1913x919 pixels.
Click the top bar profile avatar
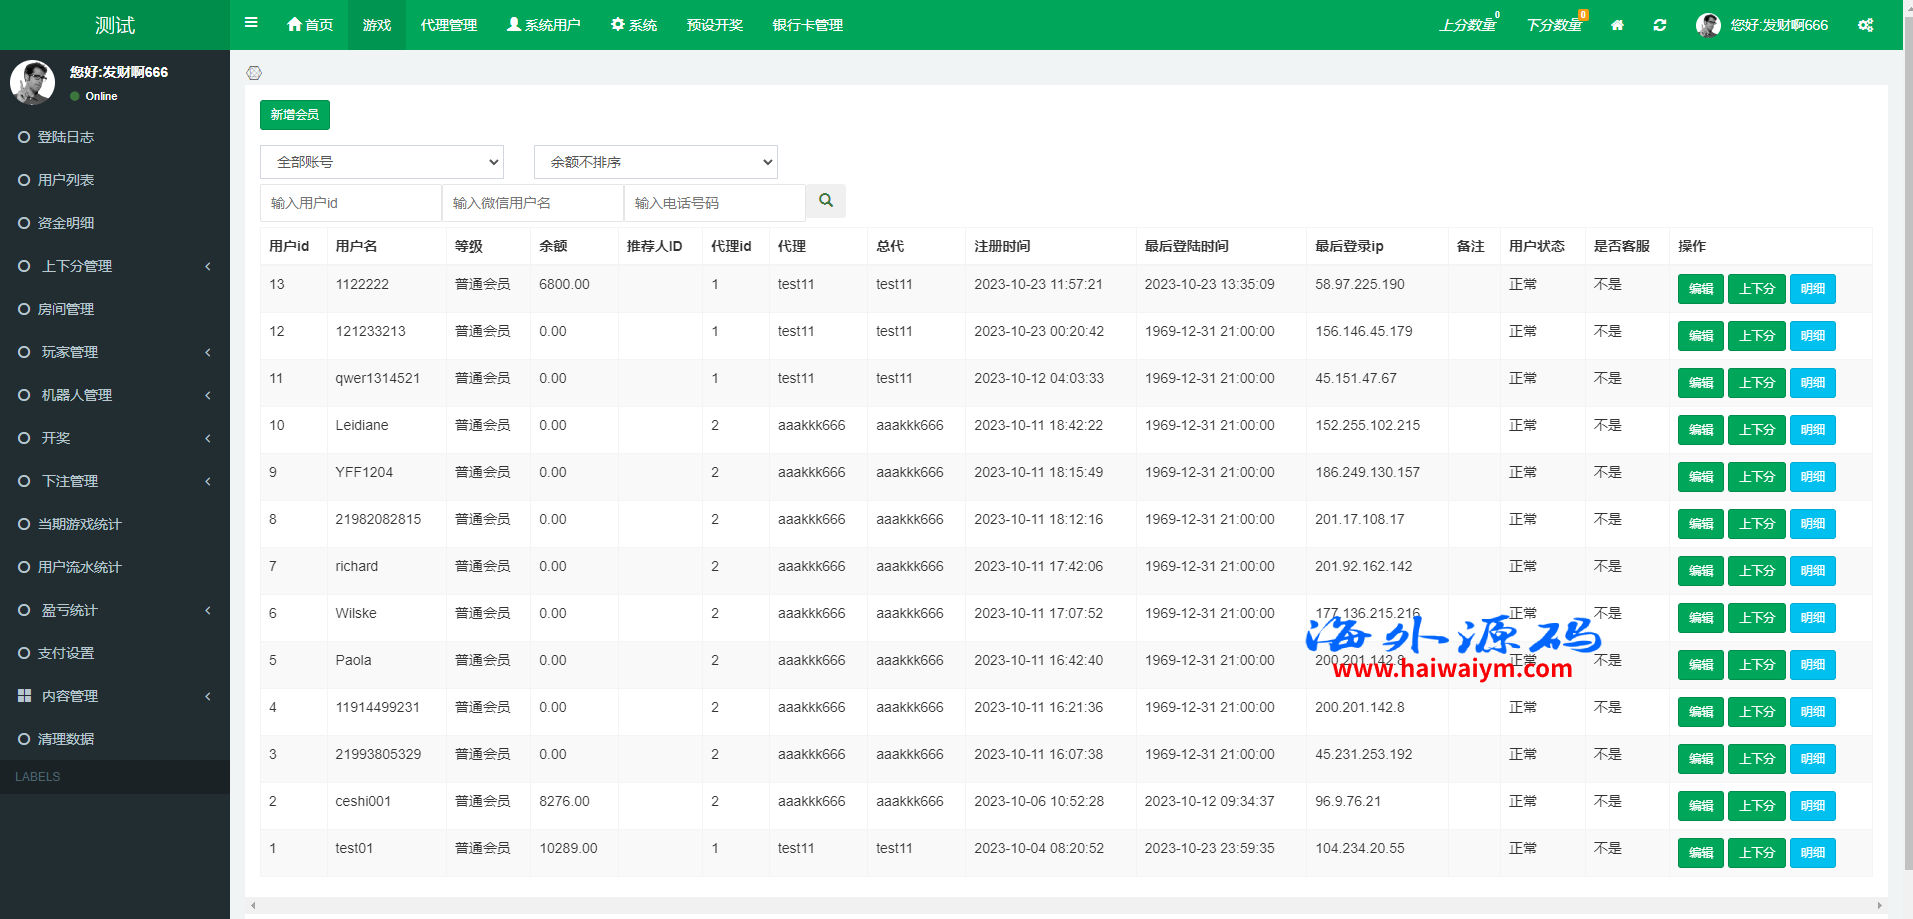pyautogui.click(x=1708, y=25)
